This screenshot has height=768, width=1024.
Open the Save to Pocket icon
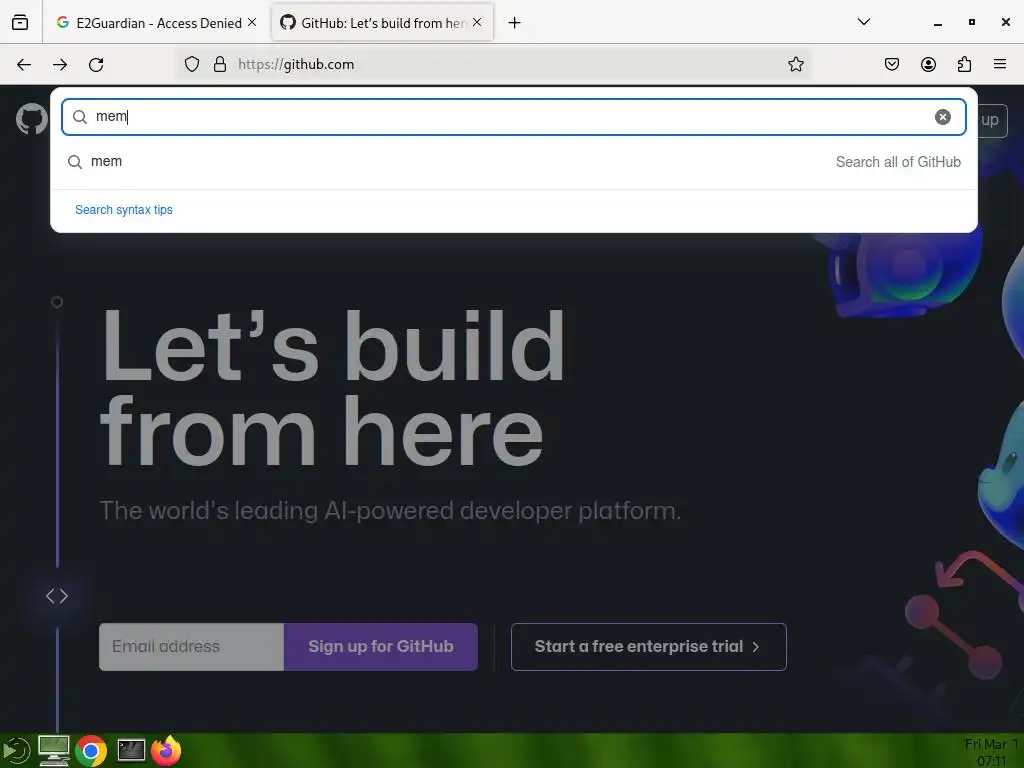point(891,64)
